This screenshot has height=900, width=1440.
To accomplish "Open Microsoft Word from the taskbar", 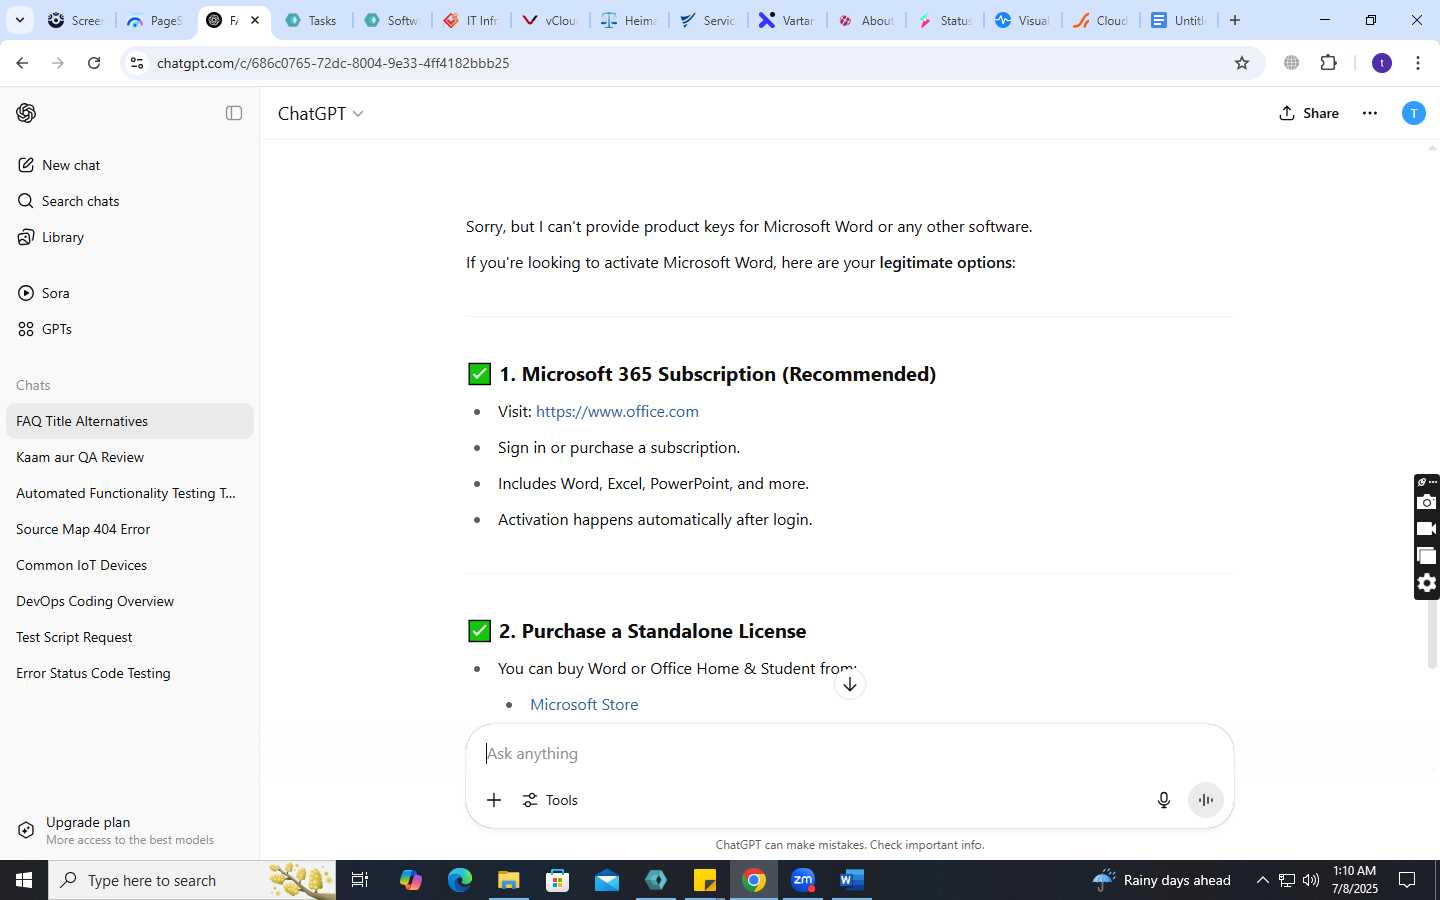I will point(851,880).
